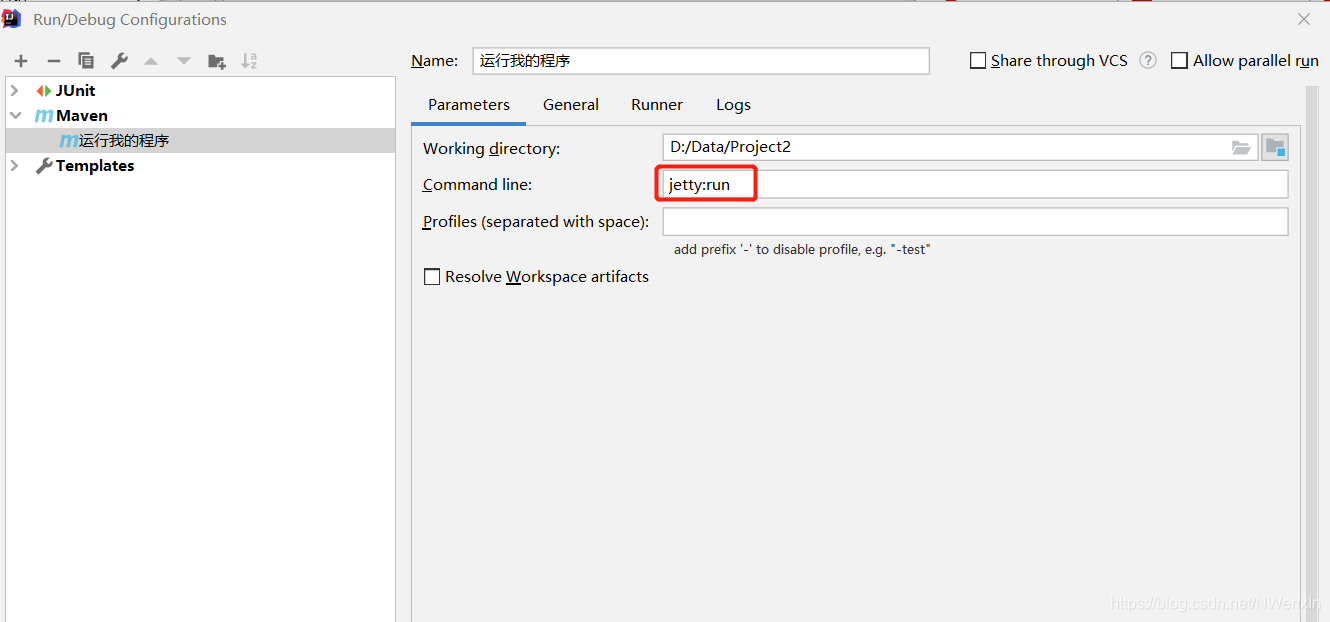Browse working directory folder icon
Image resolution: width=1330 pixels, height=622 pixels.
coord(1241,147)
